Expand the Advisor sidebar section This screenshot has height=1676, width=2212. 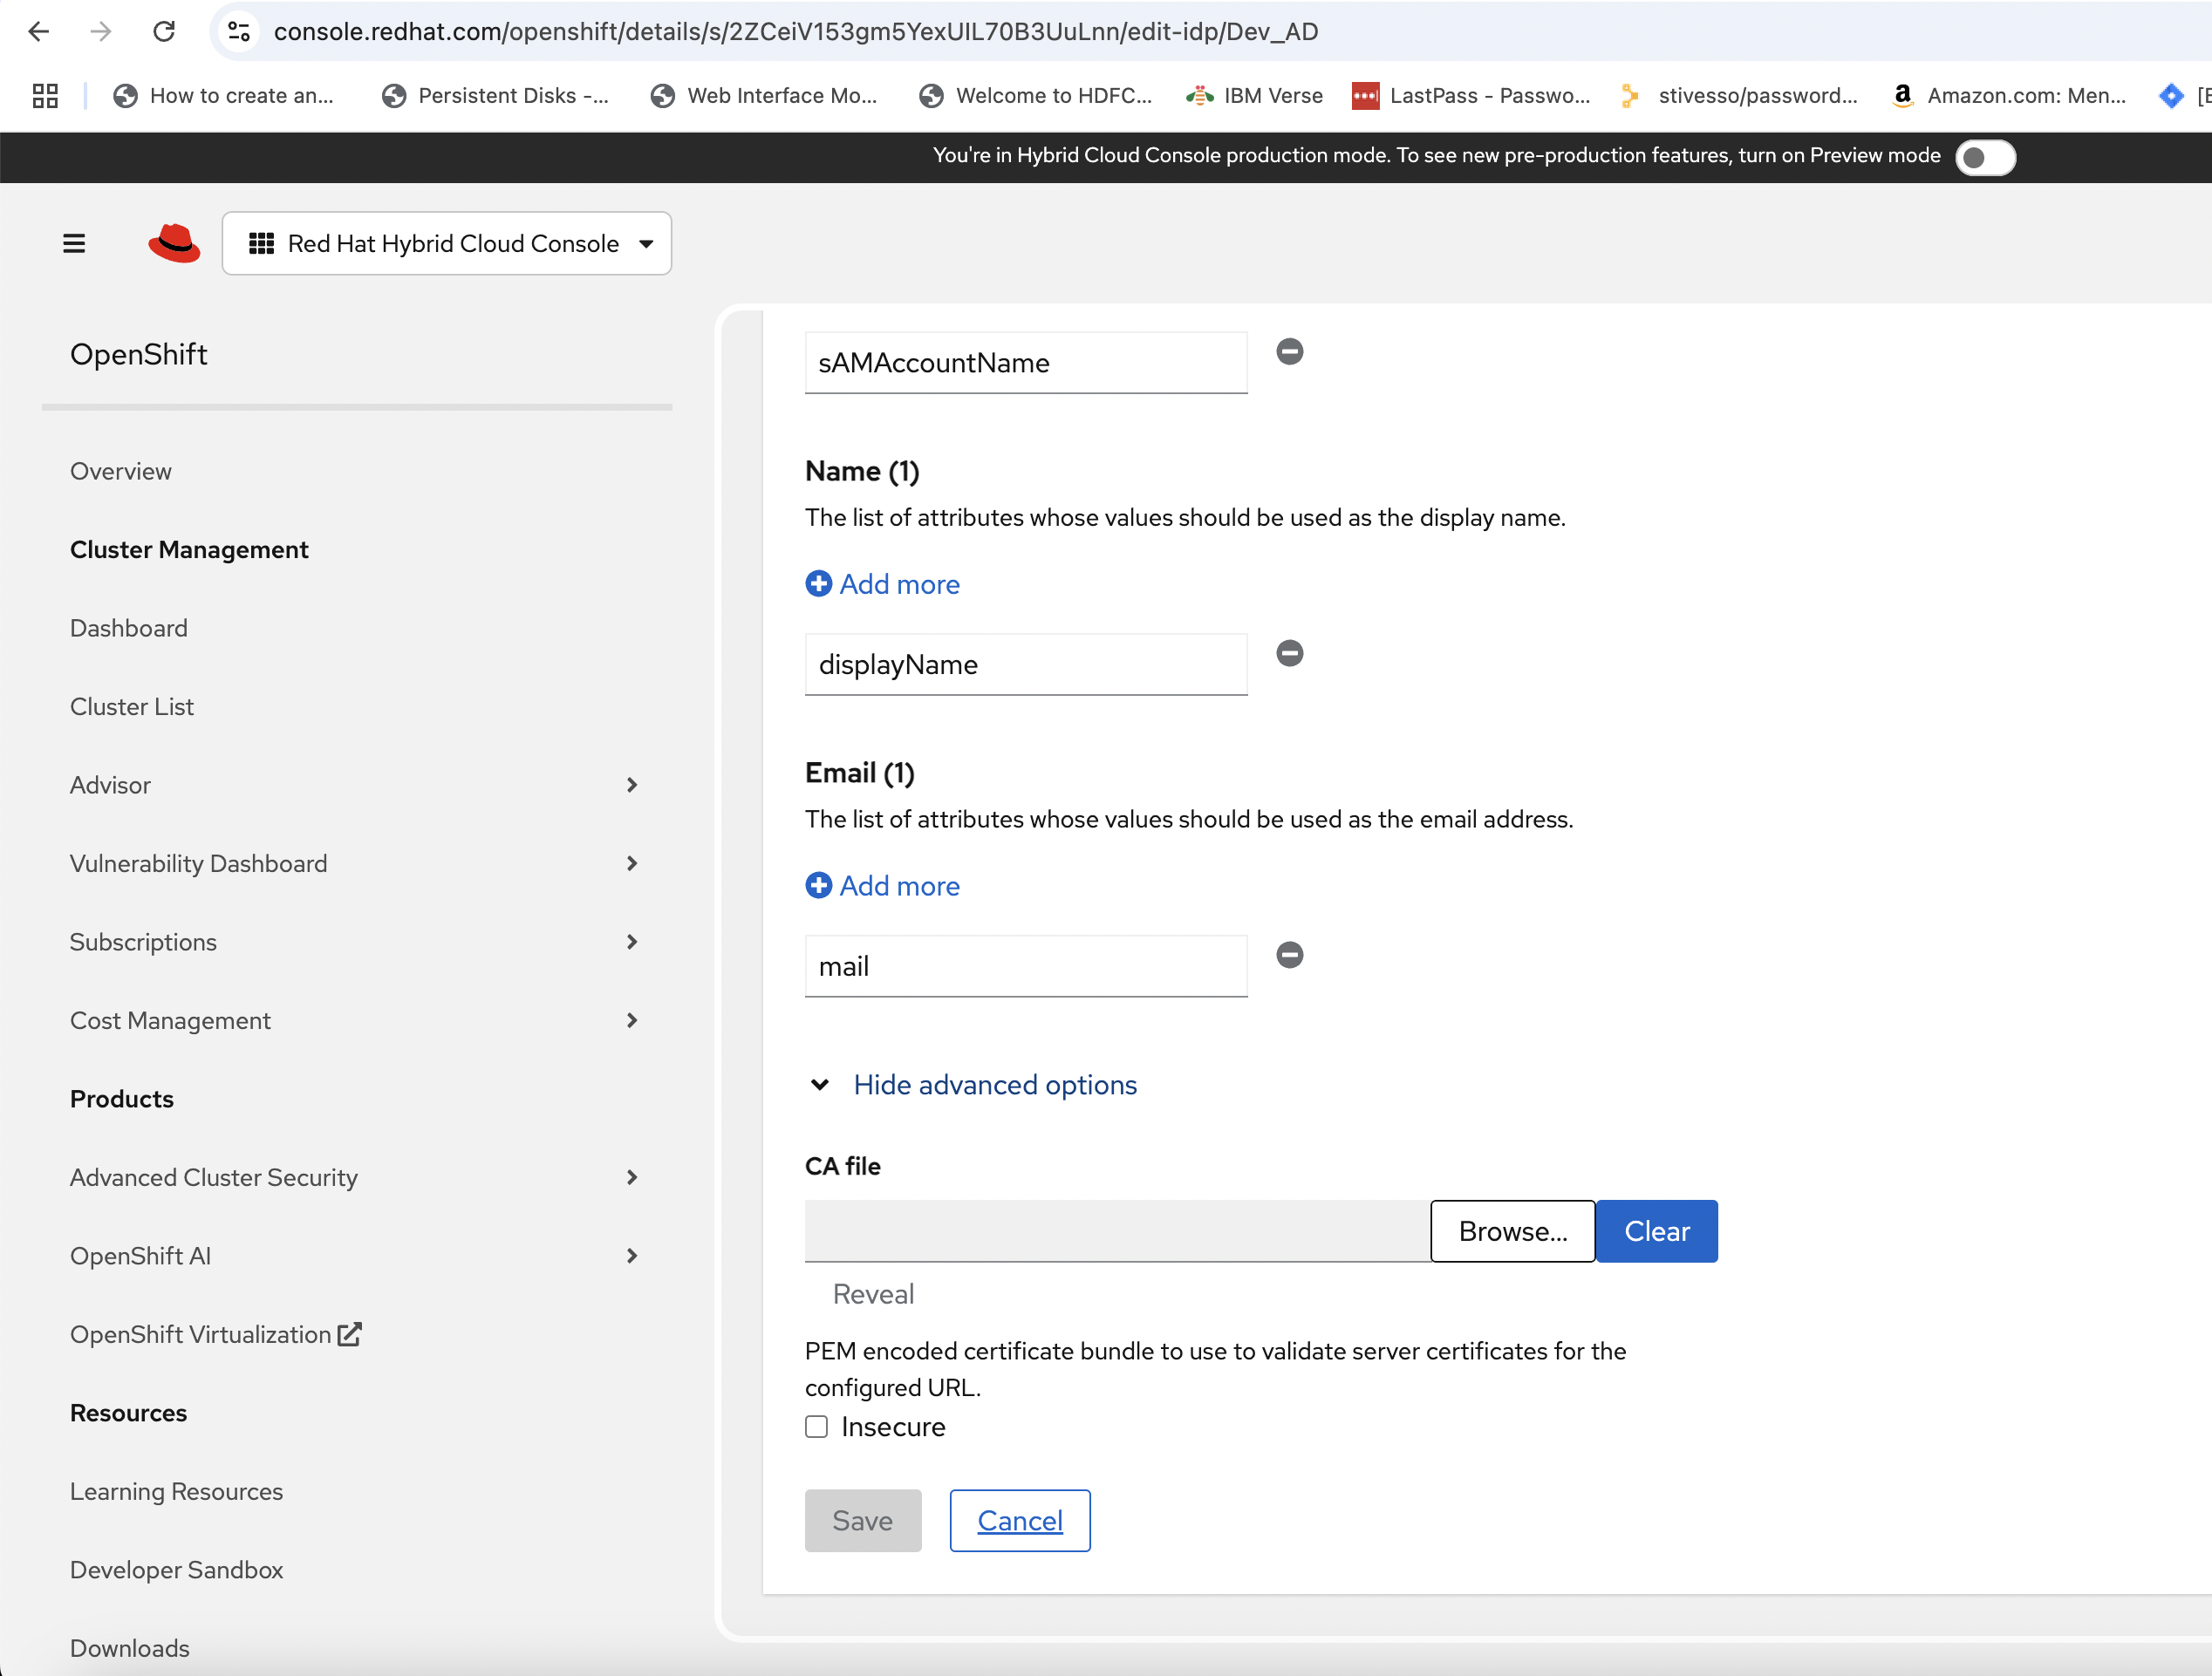click(x=632, y=785)
